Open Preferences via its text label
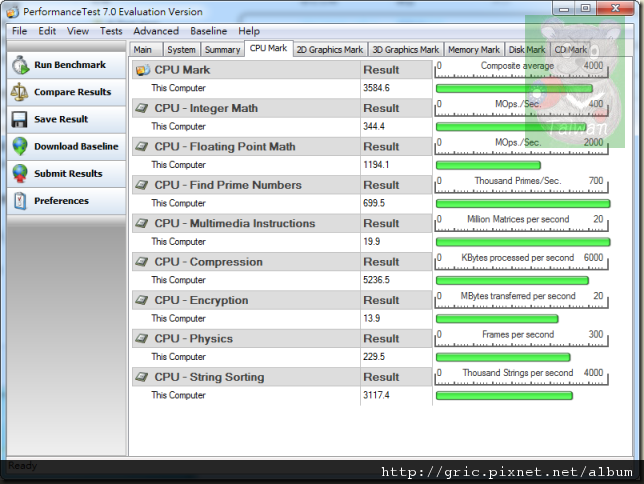 tap(61, 201)
